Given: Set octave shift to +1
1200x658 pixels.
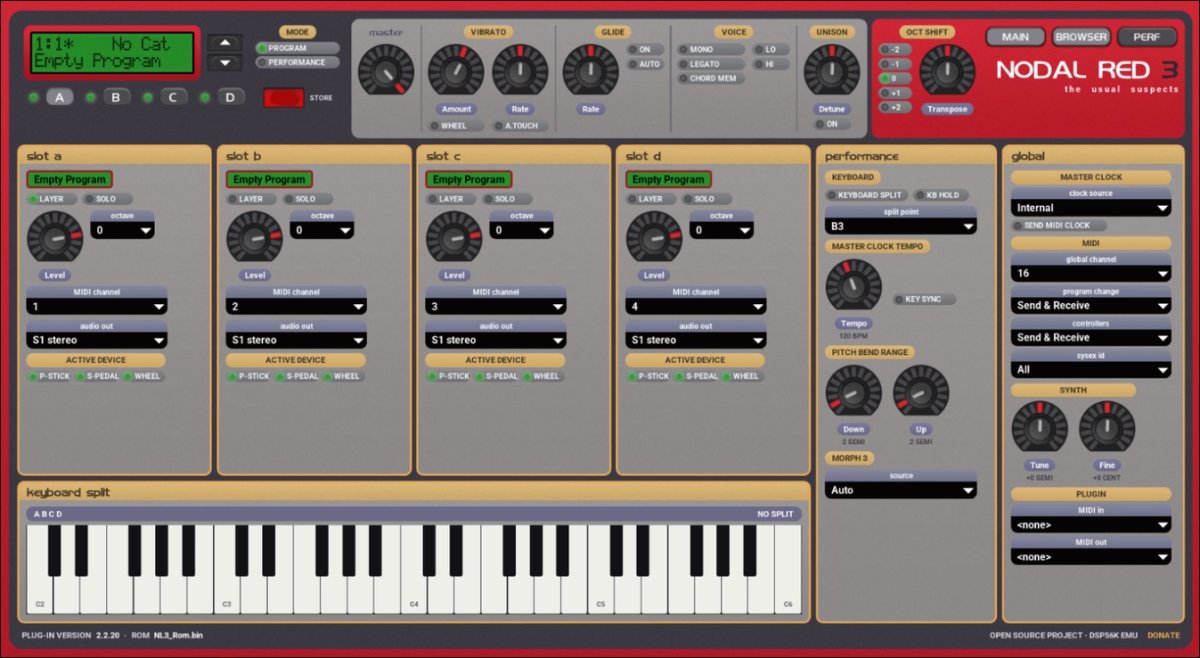Looking at the screenshot, I should [x=895, y=92].
